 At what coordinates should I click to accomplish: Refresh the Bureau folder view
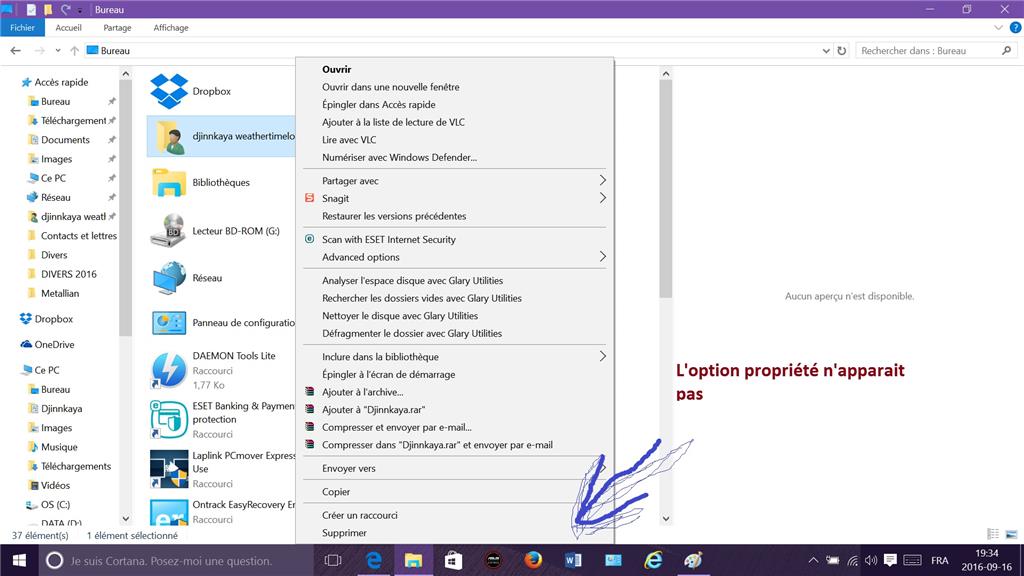pos(842,50)
